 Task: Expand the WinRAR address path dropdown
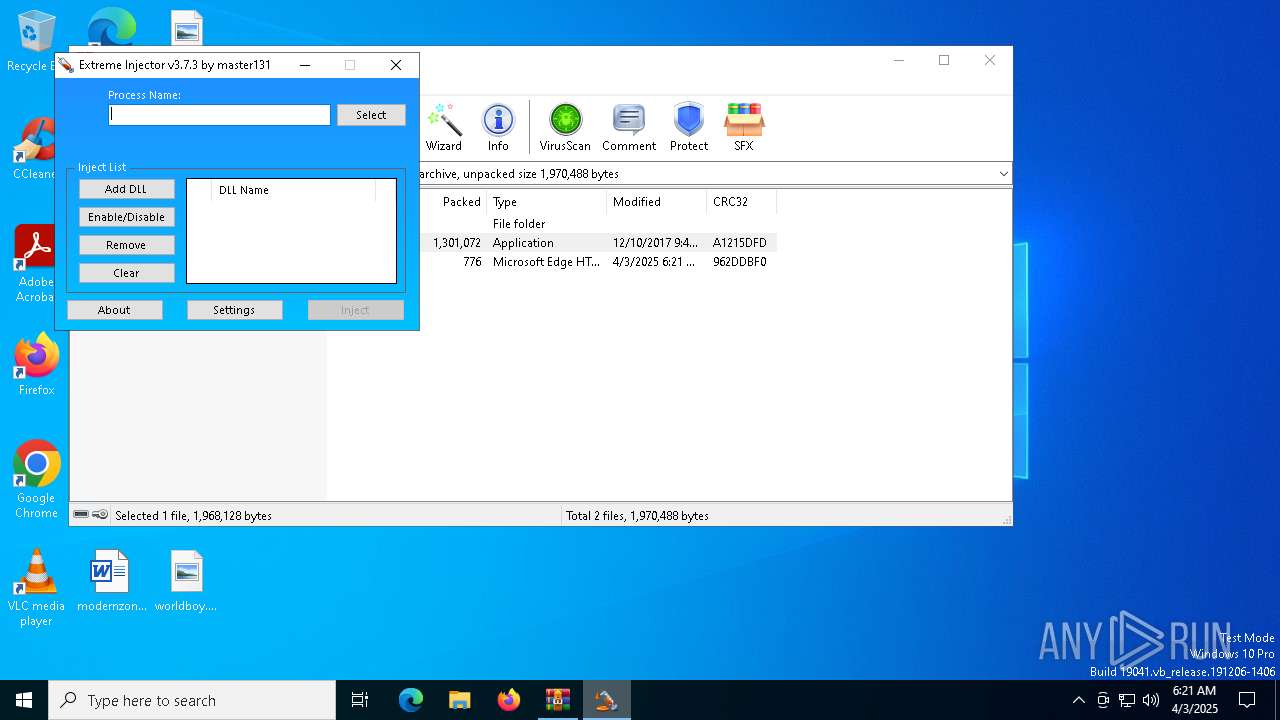[1003, 174]
